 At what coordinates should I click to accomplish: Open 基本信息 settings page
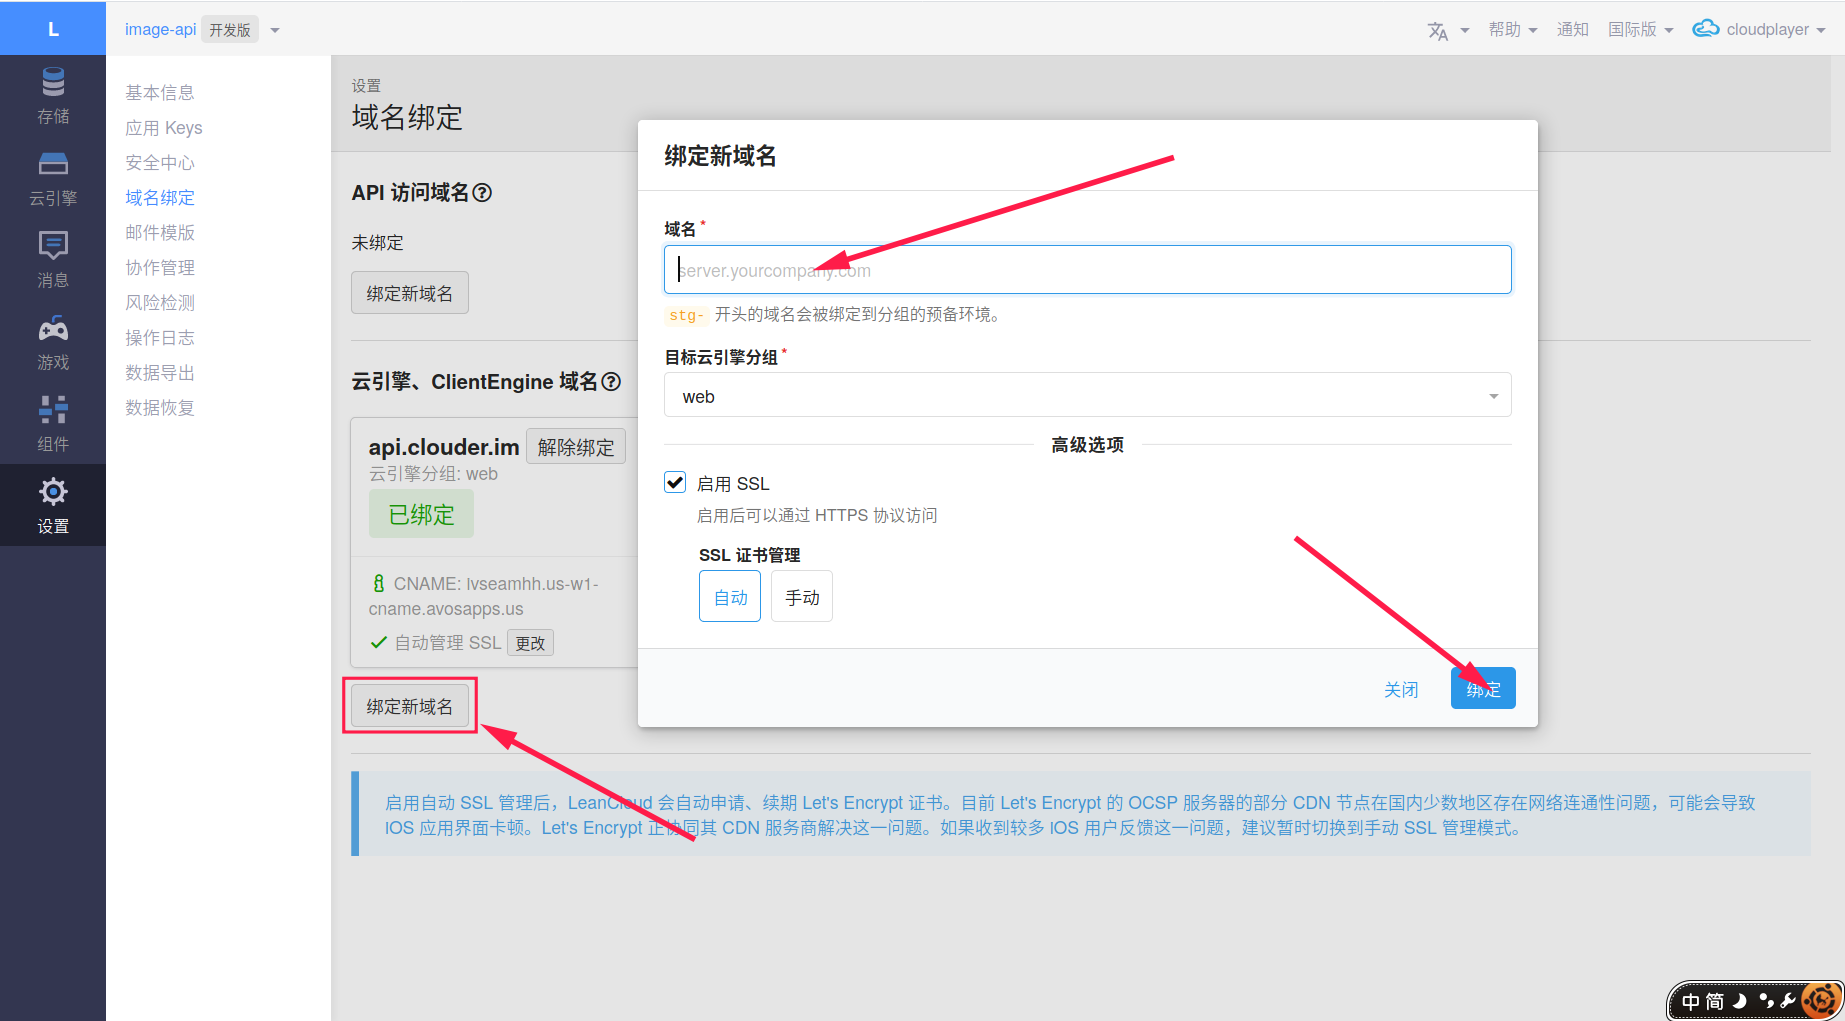tap(160, 93)
